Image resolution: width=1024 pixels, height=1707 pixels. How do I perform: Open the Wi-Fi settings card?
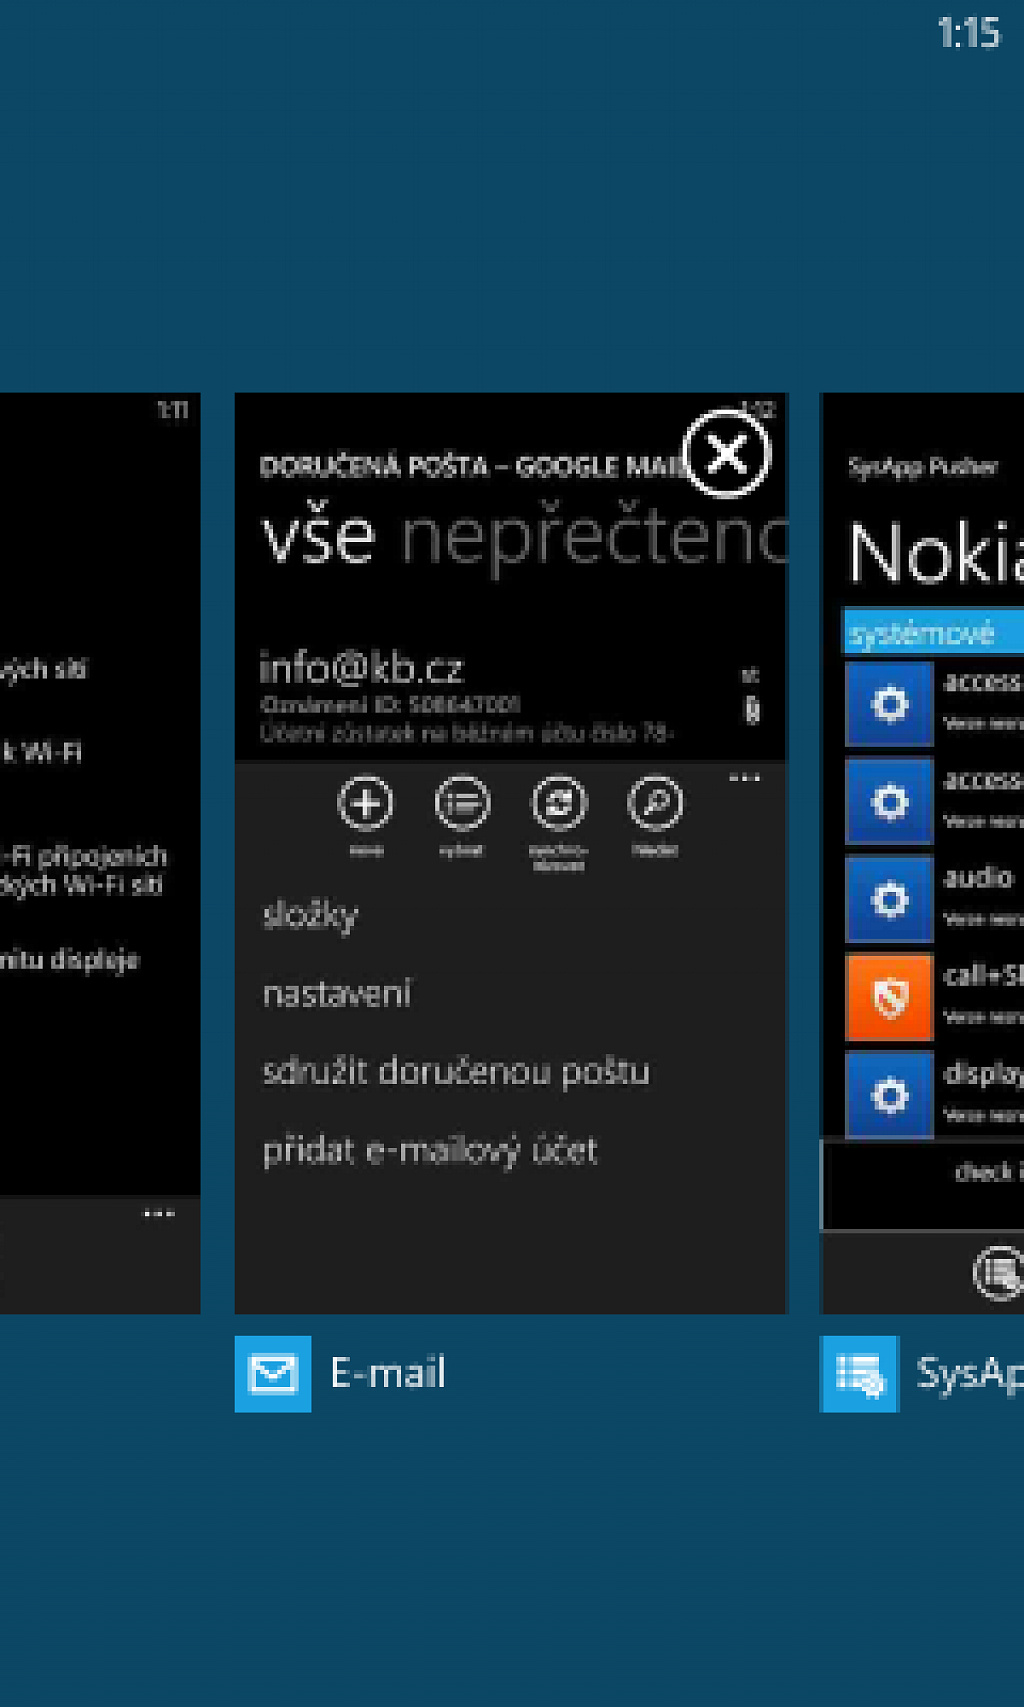click(100, 853)
